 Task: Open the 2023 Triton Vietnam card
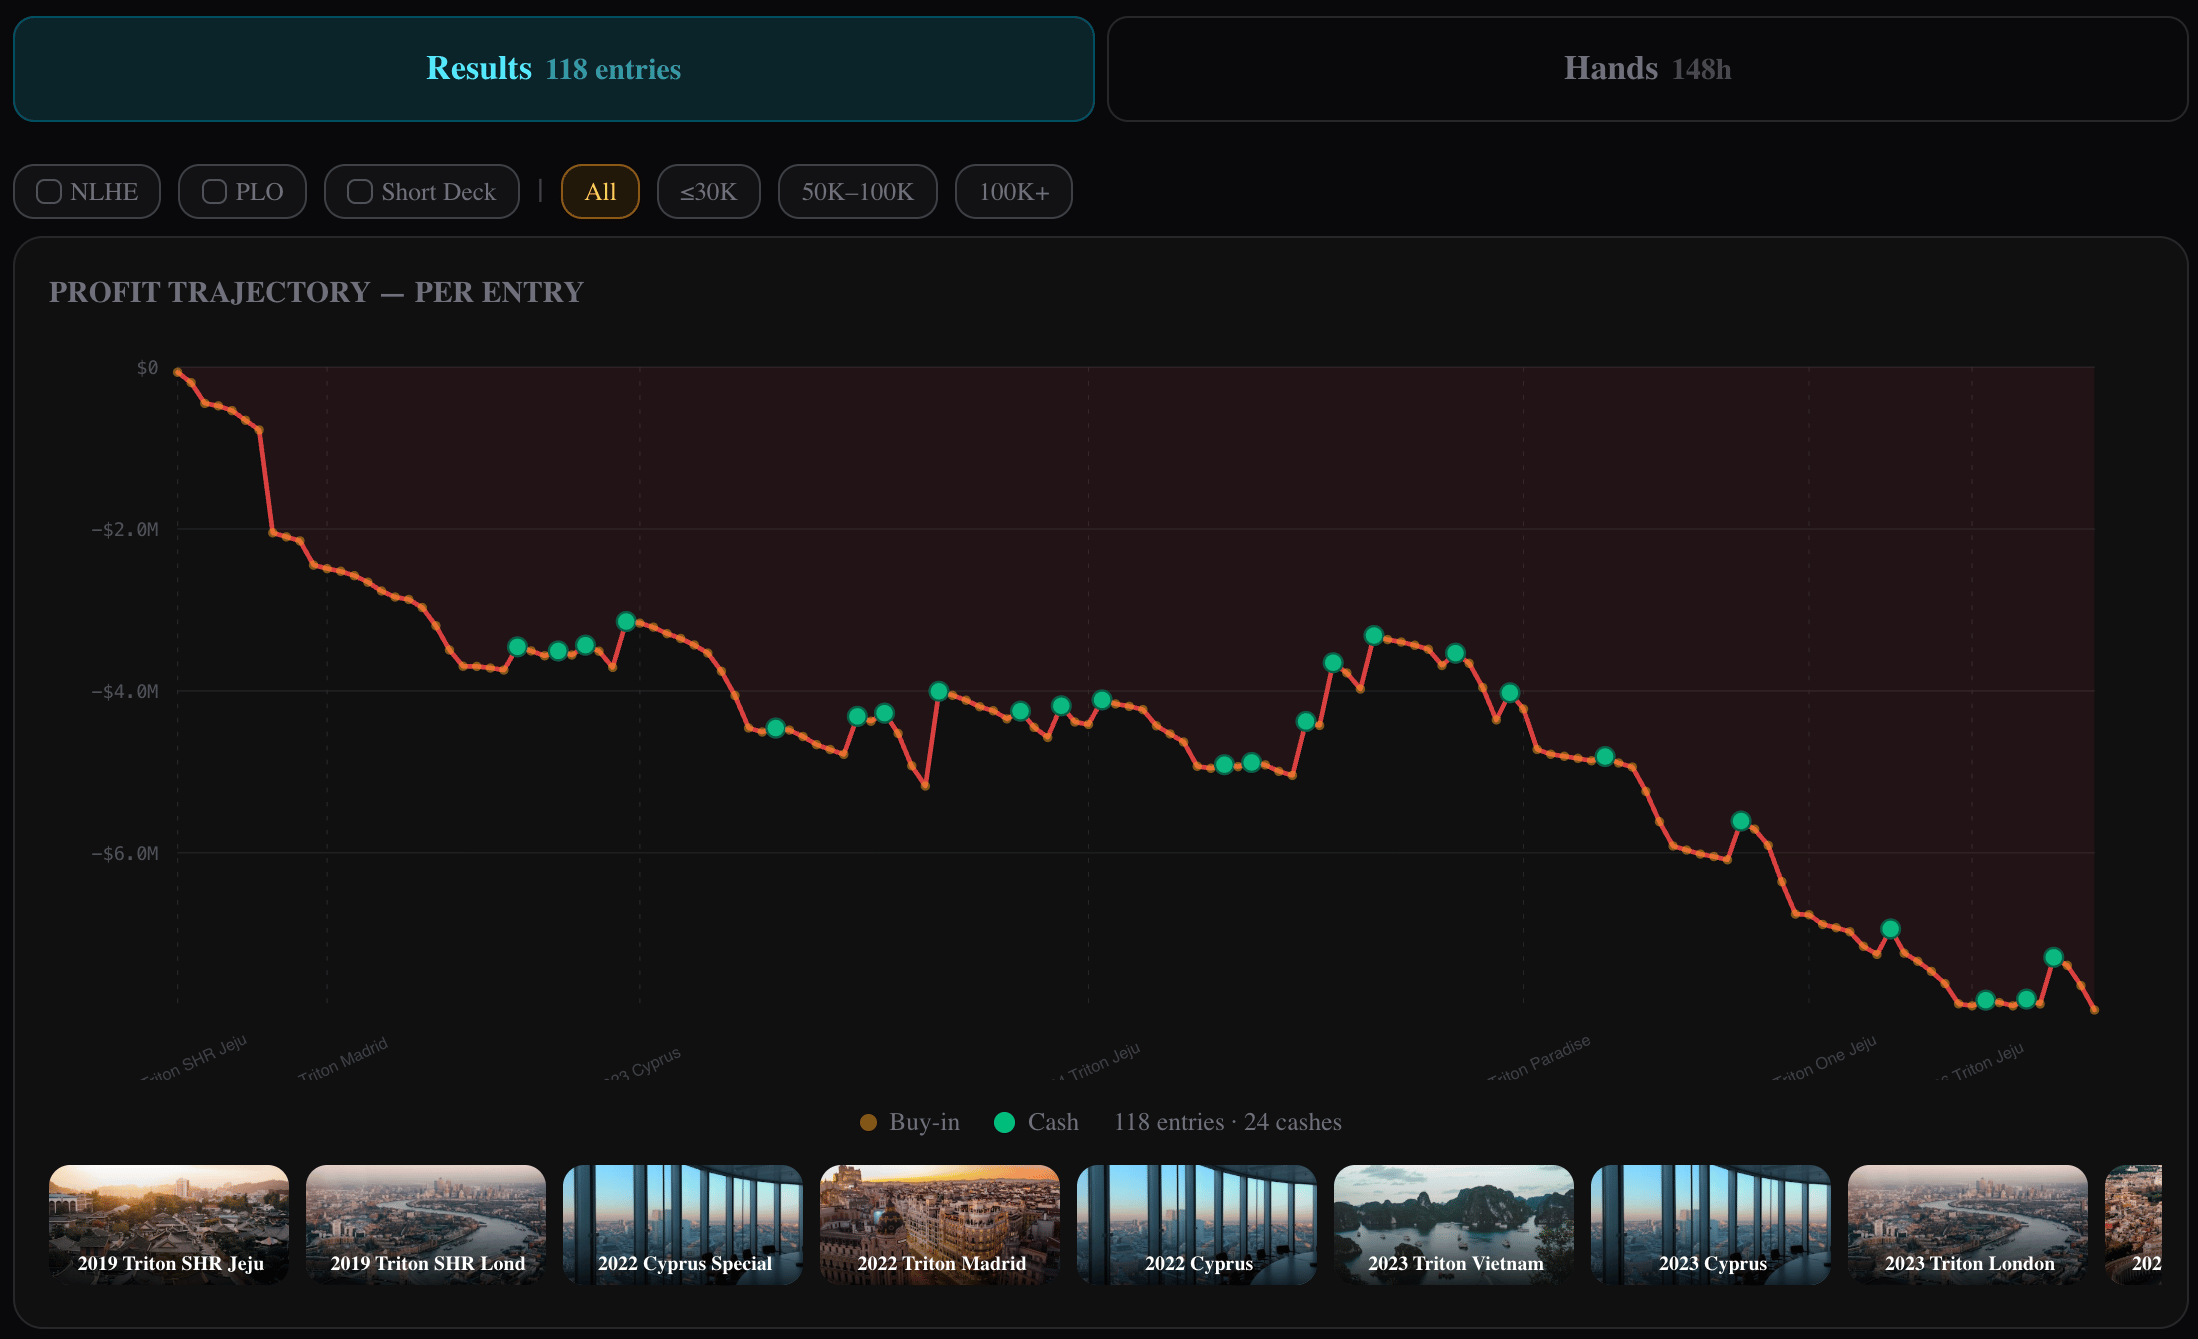pyautogui.click(x=1454, y=1224)
